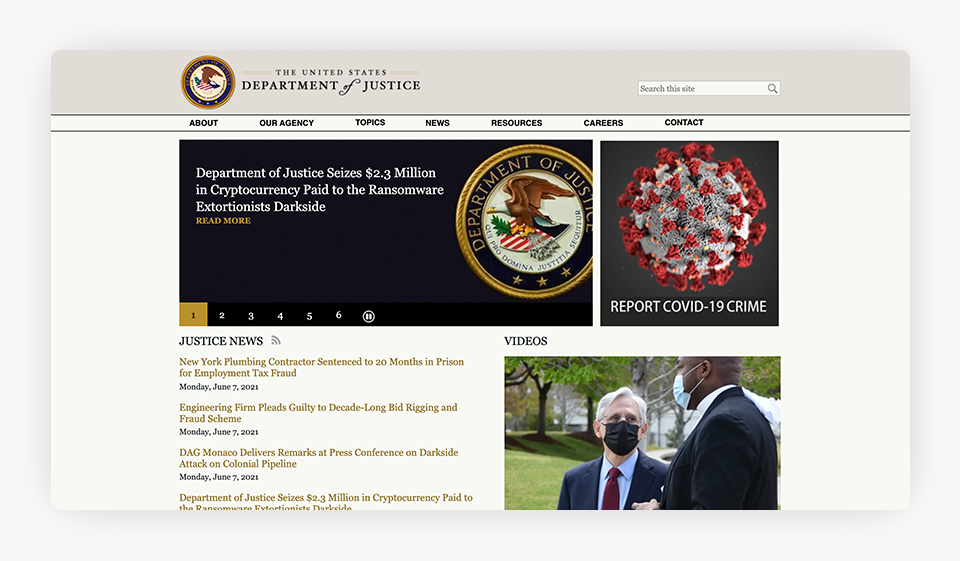Viewport: 960px width, 561px height.
Task: Click Read More on the Darkside story
Action: 223,221
